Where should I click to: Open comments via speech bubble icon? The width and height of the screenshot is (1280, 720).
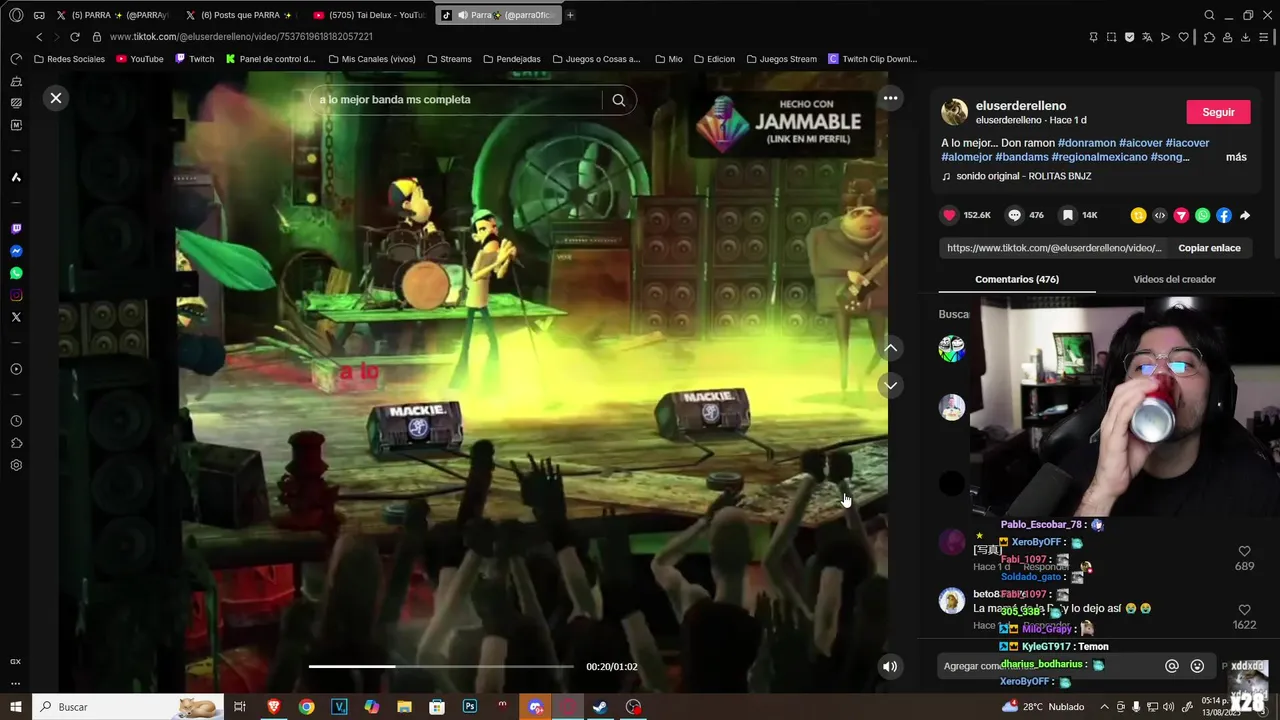pos(1014,215)
